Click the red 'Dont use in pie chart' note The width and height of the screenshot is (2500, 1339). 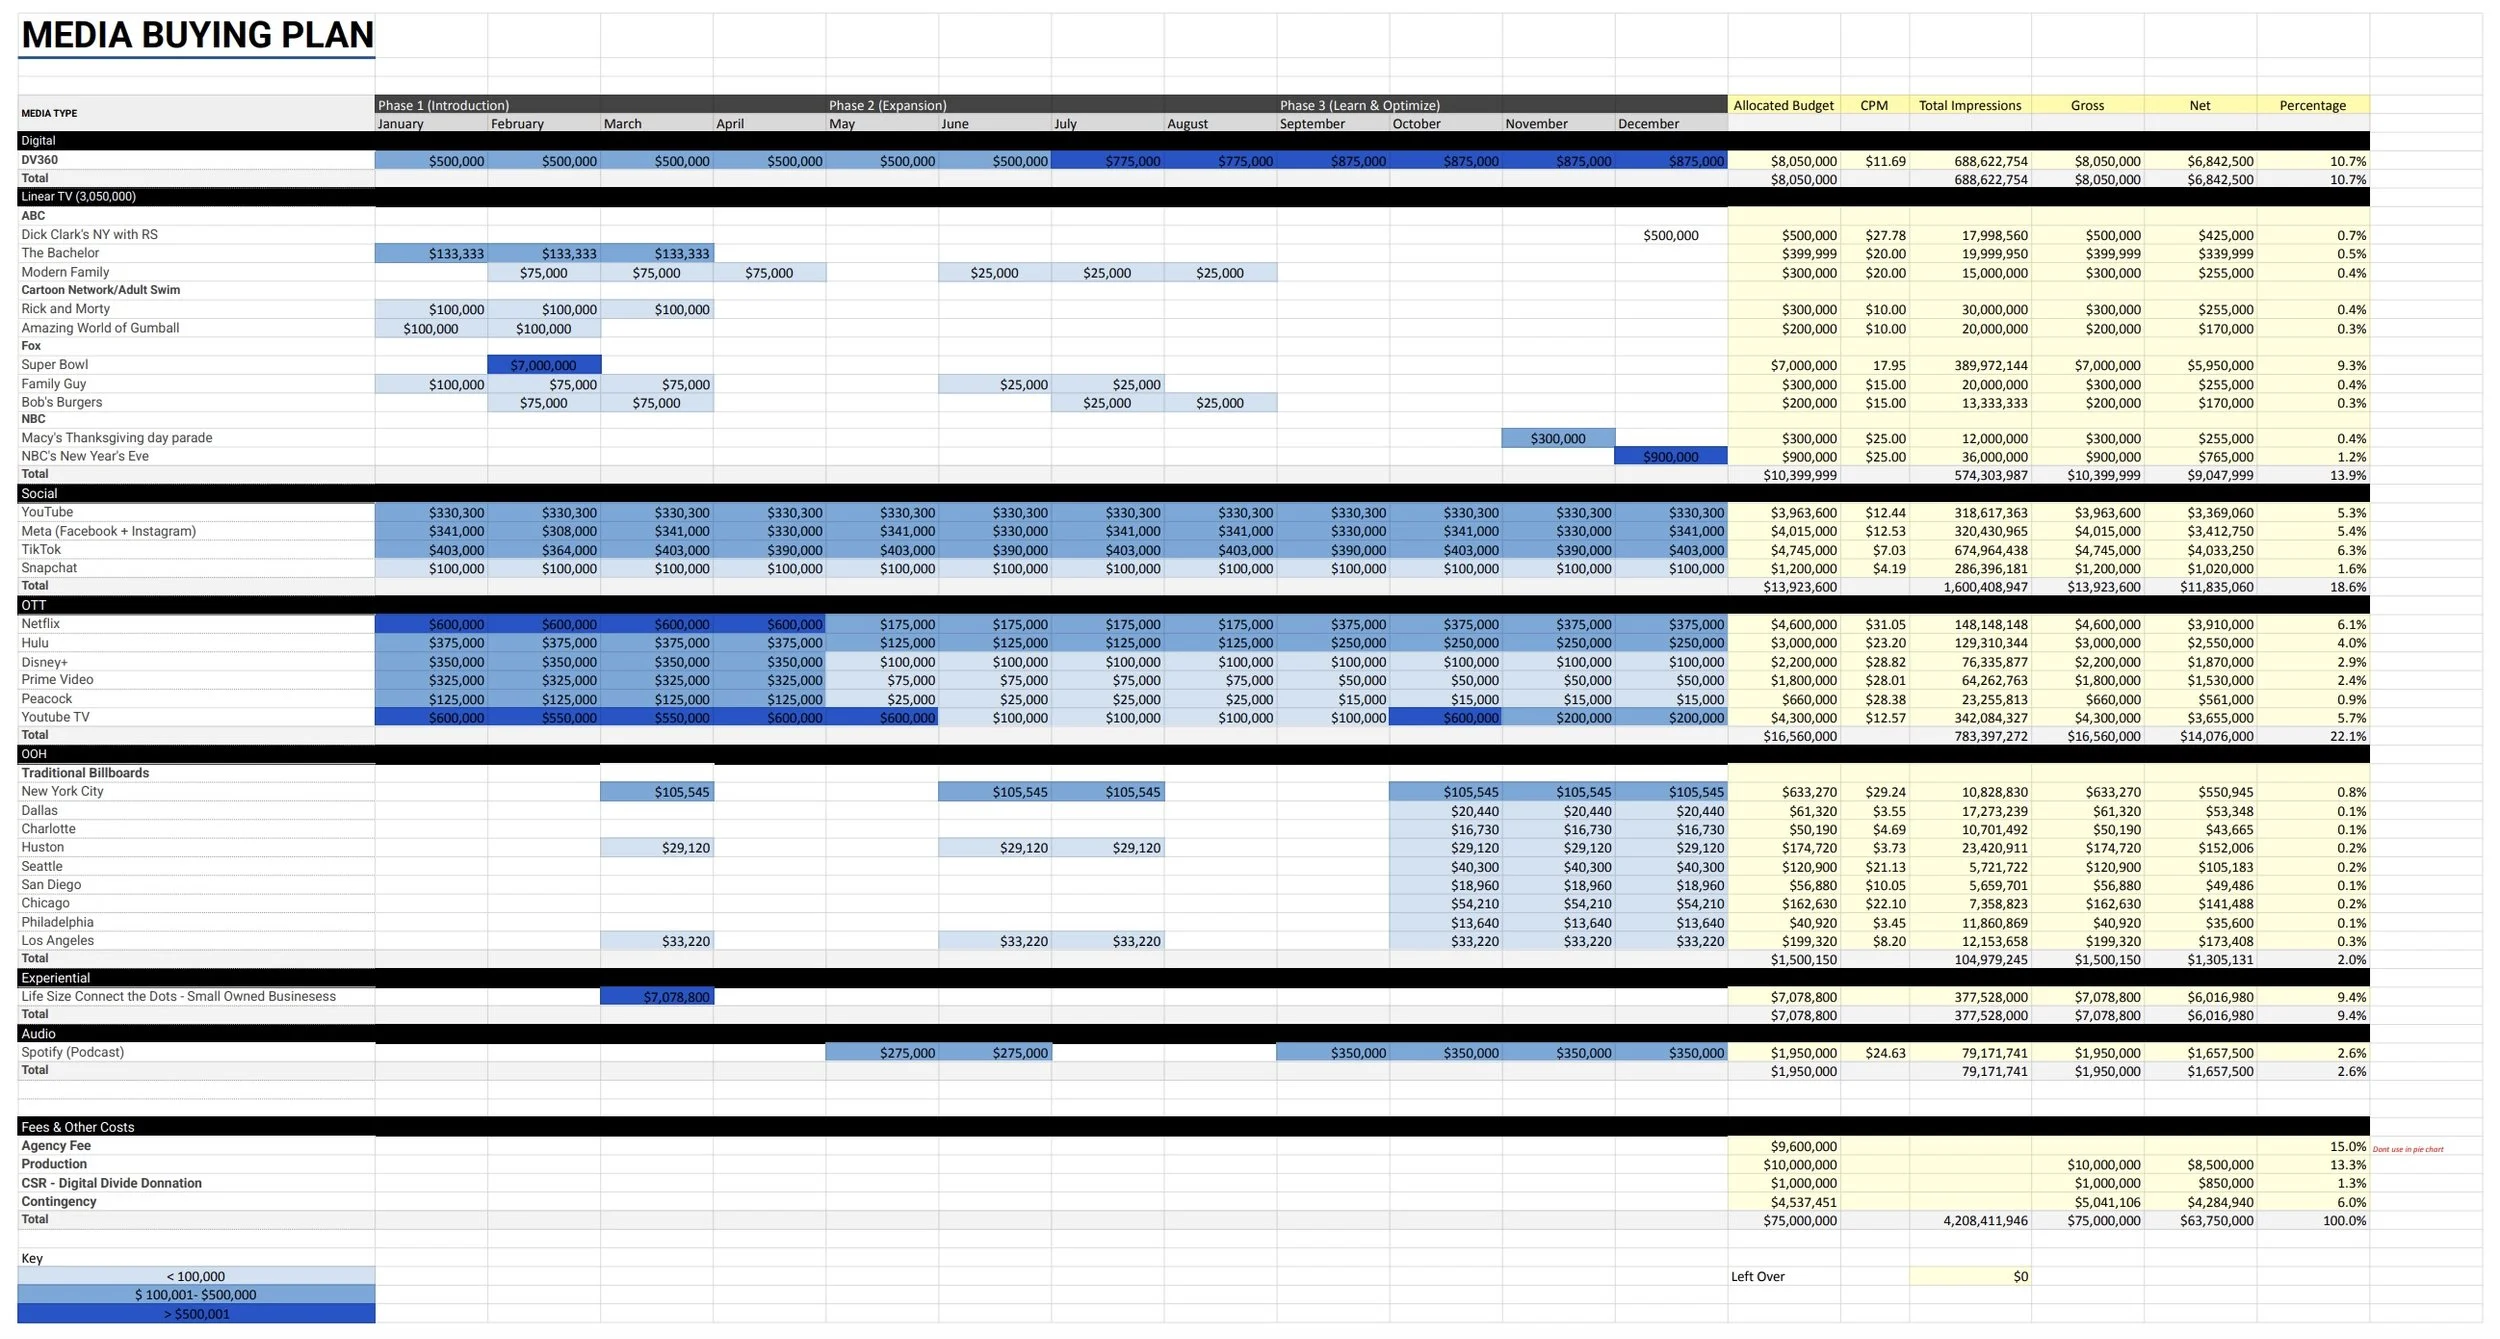2407,1150
